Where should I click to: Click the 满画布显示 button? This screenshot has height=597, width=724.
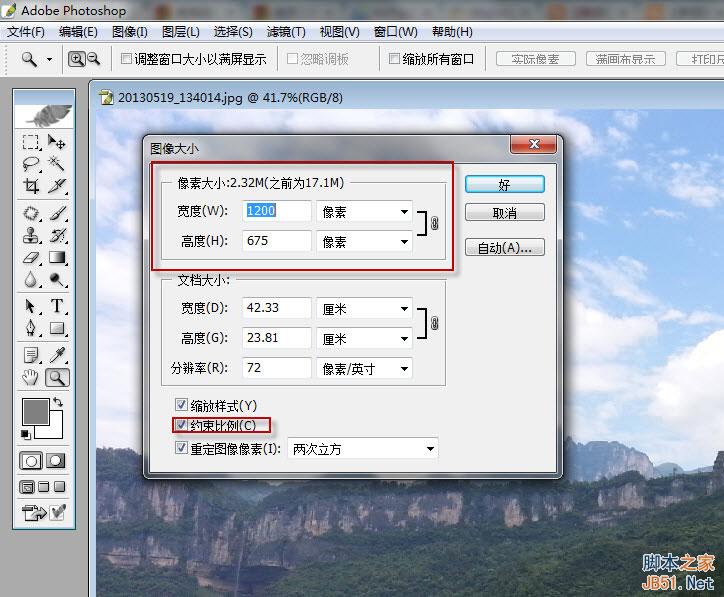pos(626,59)
